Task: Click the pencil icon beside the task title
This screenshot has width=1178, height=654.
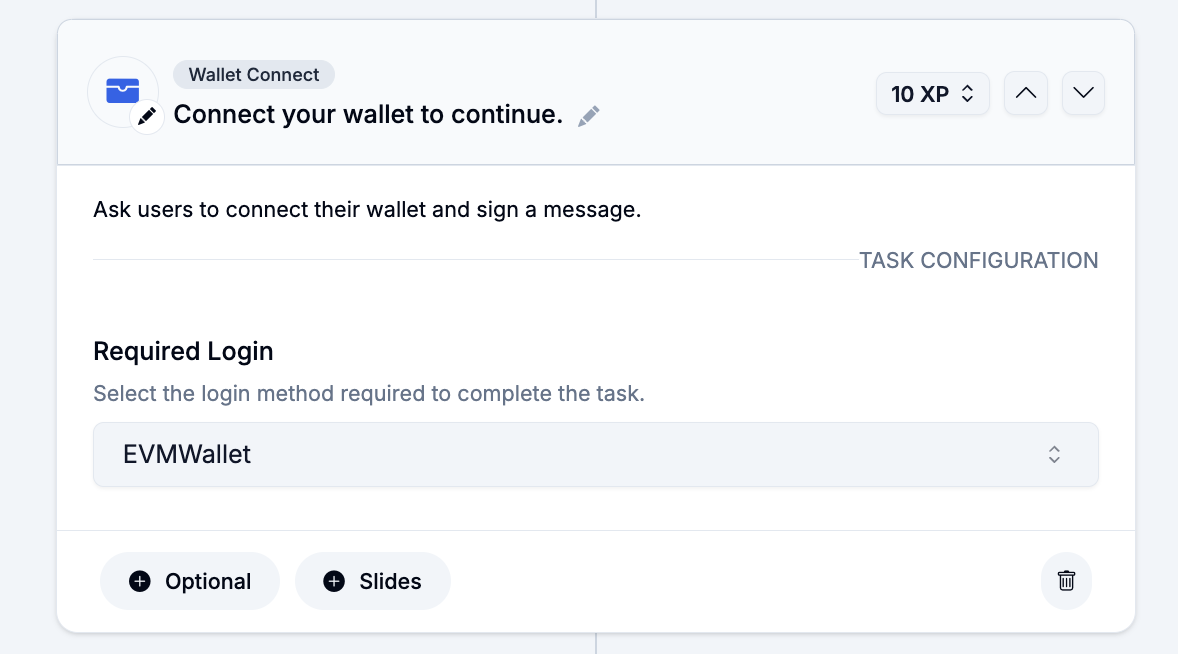Action: pos(589,115)
